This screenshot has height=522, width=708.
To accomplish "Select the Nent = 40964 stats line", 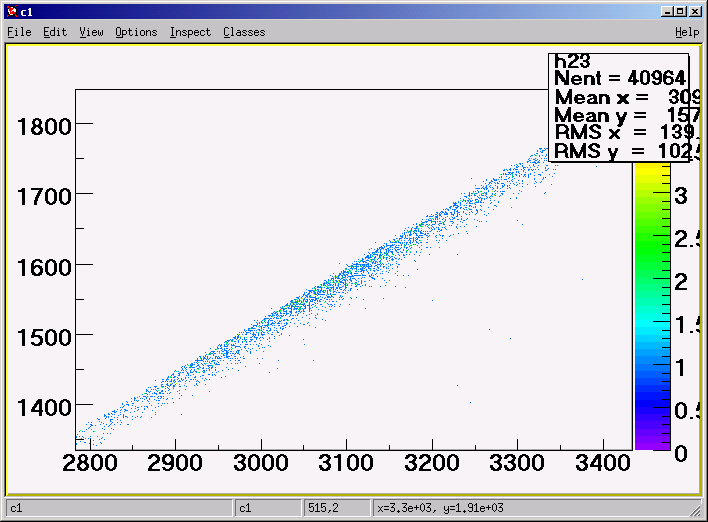I will (x=620, y=79).
